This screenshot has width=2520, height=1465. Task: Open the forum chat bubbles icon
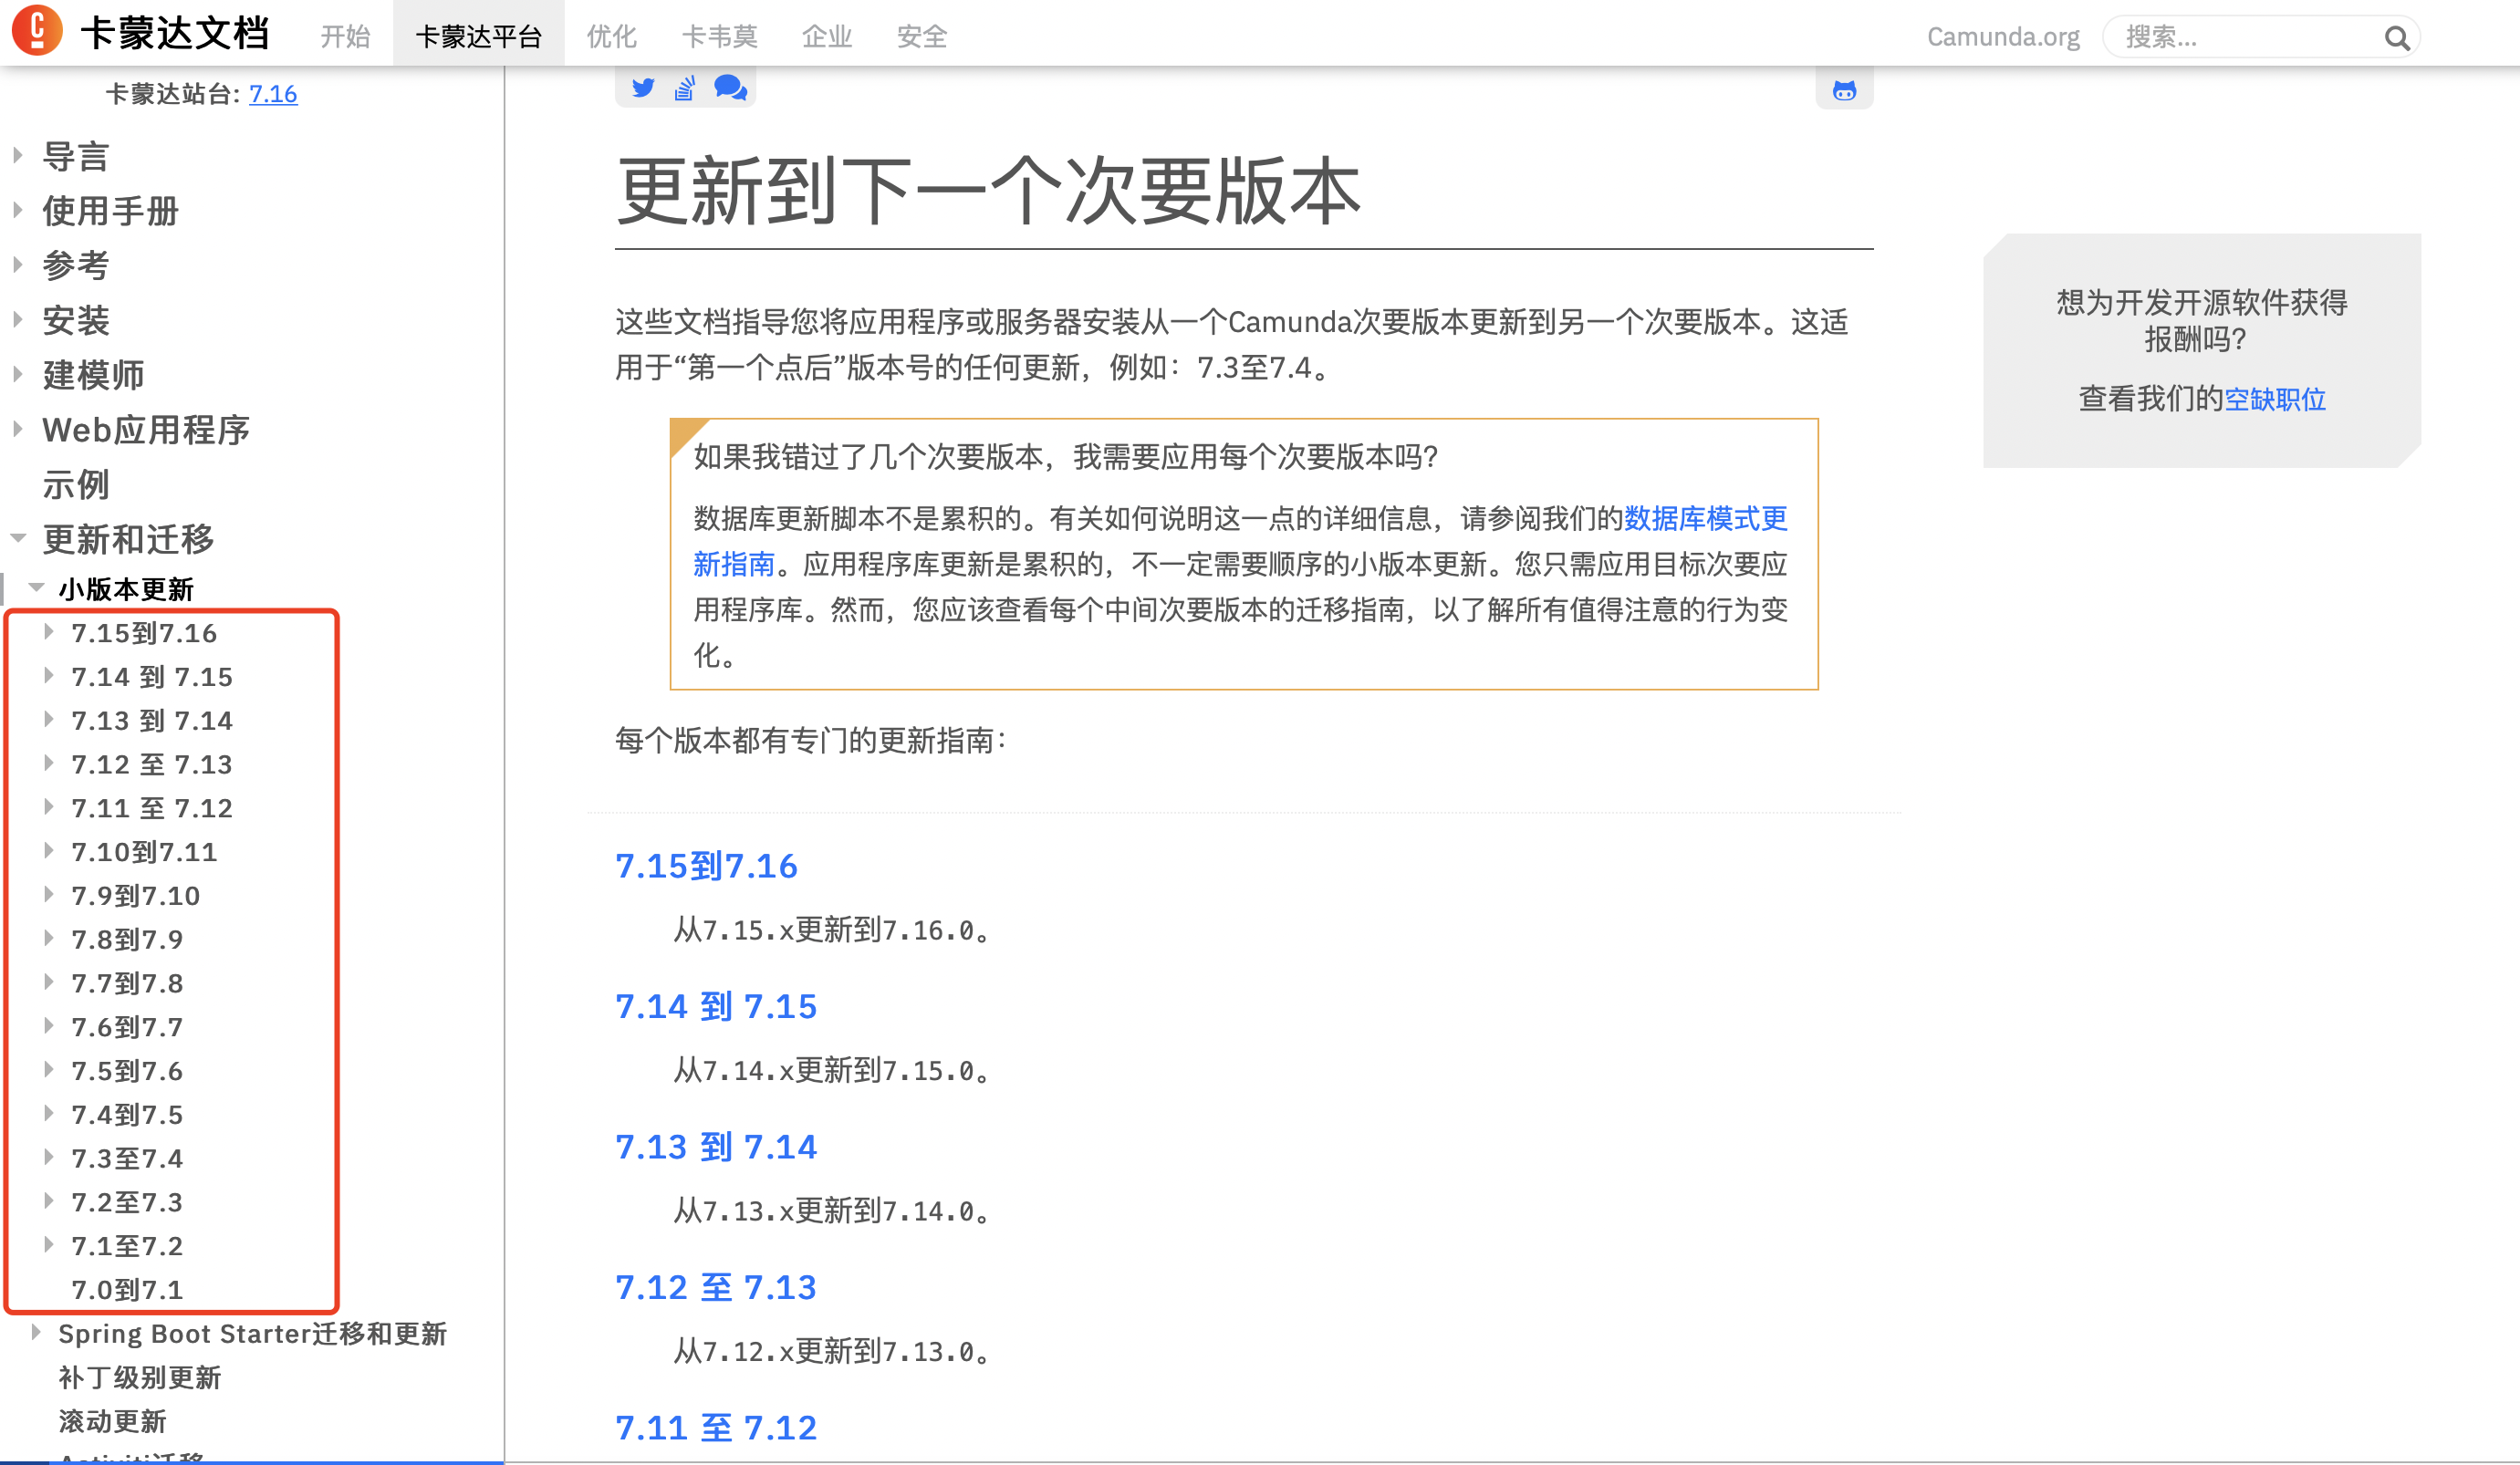click(x=730, y=88)
